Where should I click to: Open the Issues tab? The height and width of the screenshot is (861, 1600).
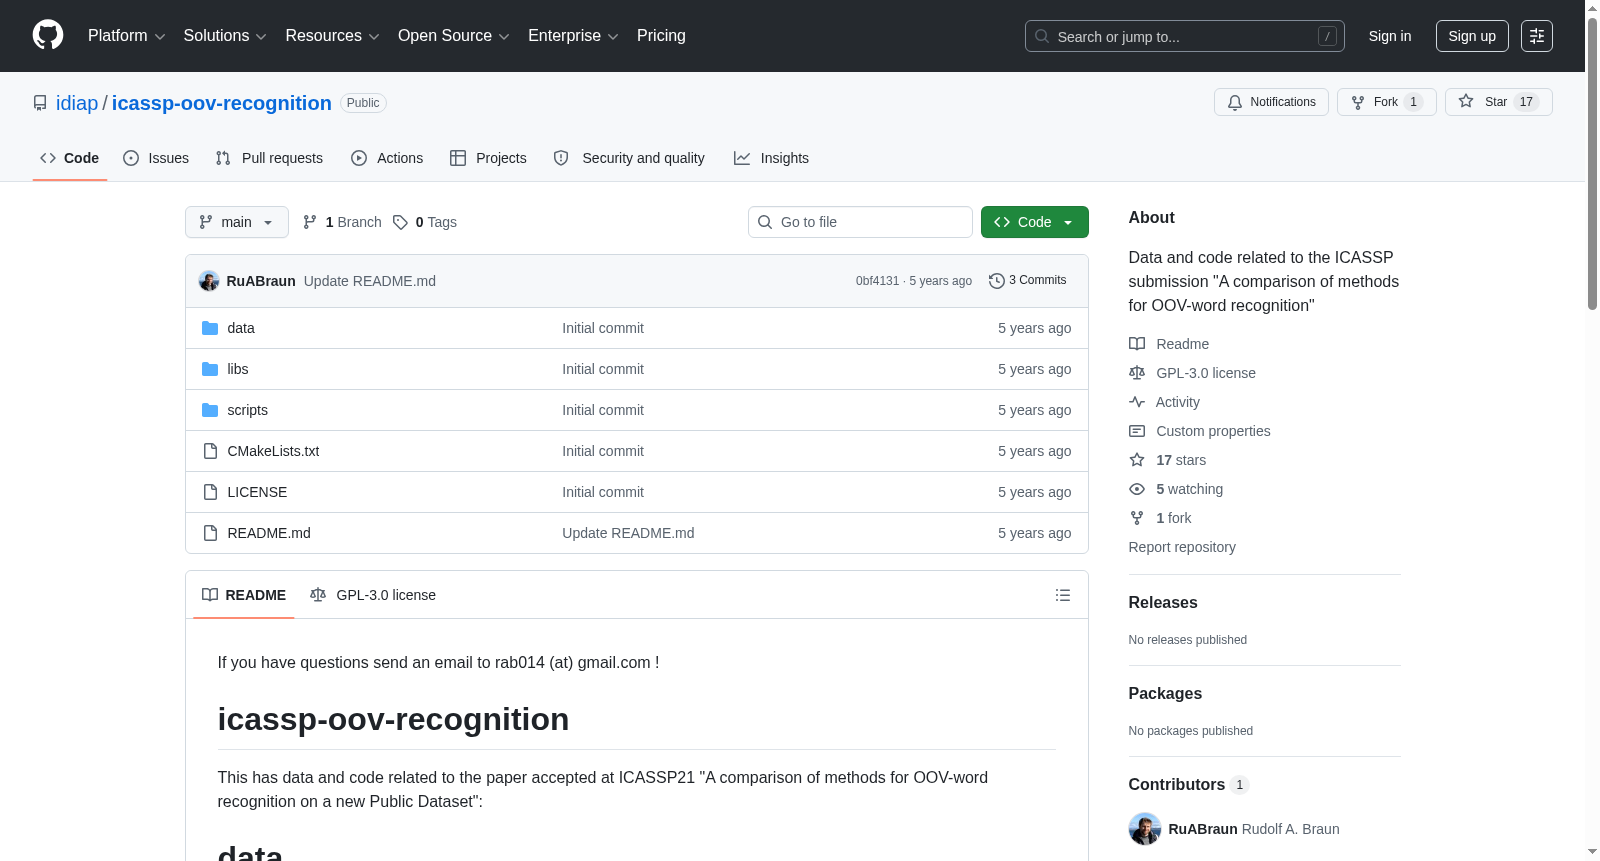point(156,158)
